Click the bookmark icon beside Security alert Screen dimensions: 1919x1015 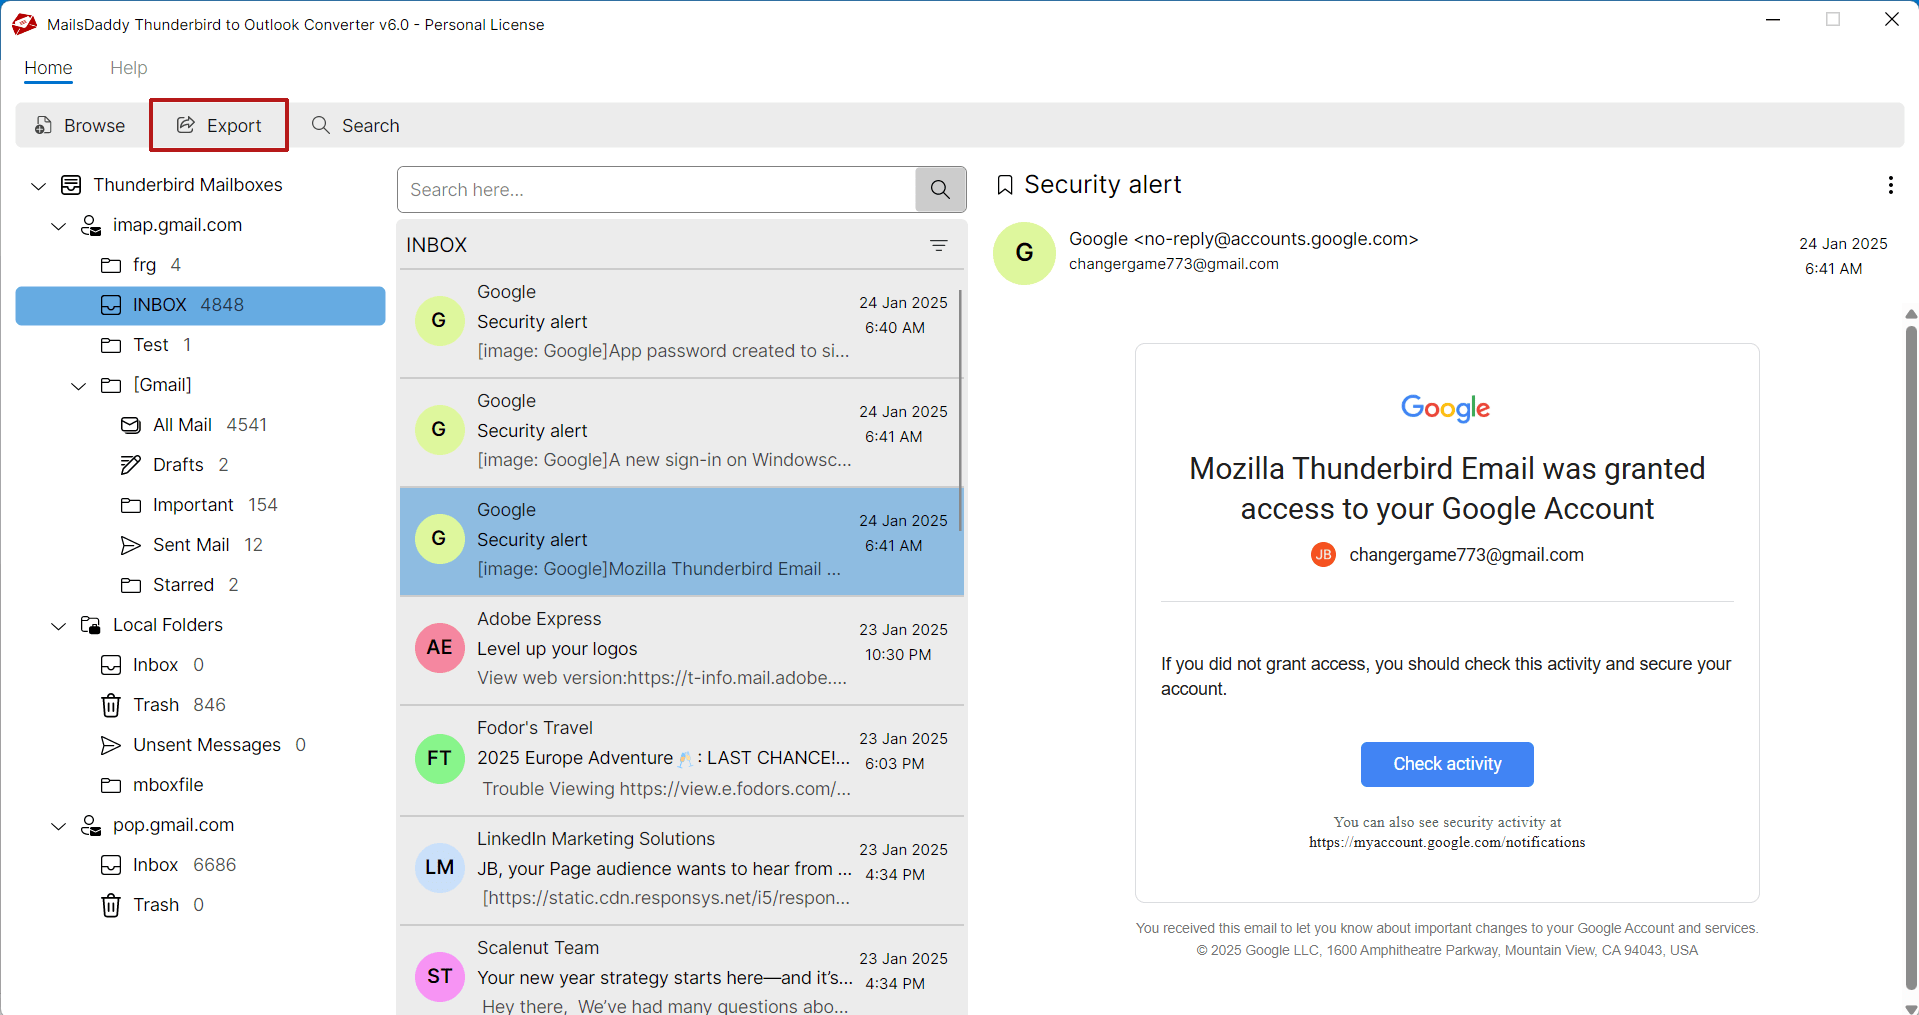(x=1005, y=185)
